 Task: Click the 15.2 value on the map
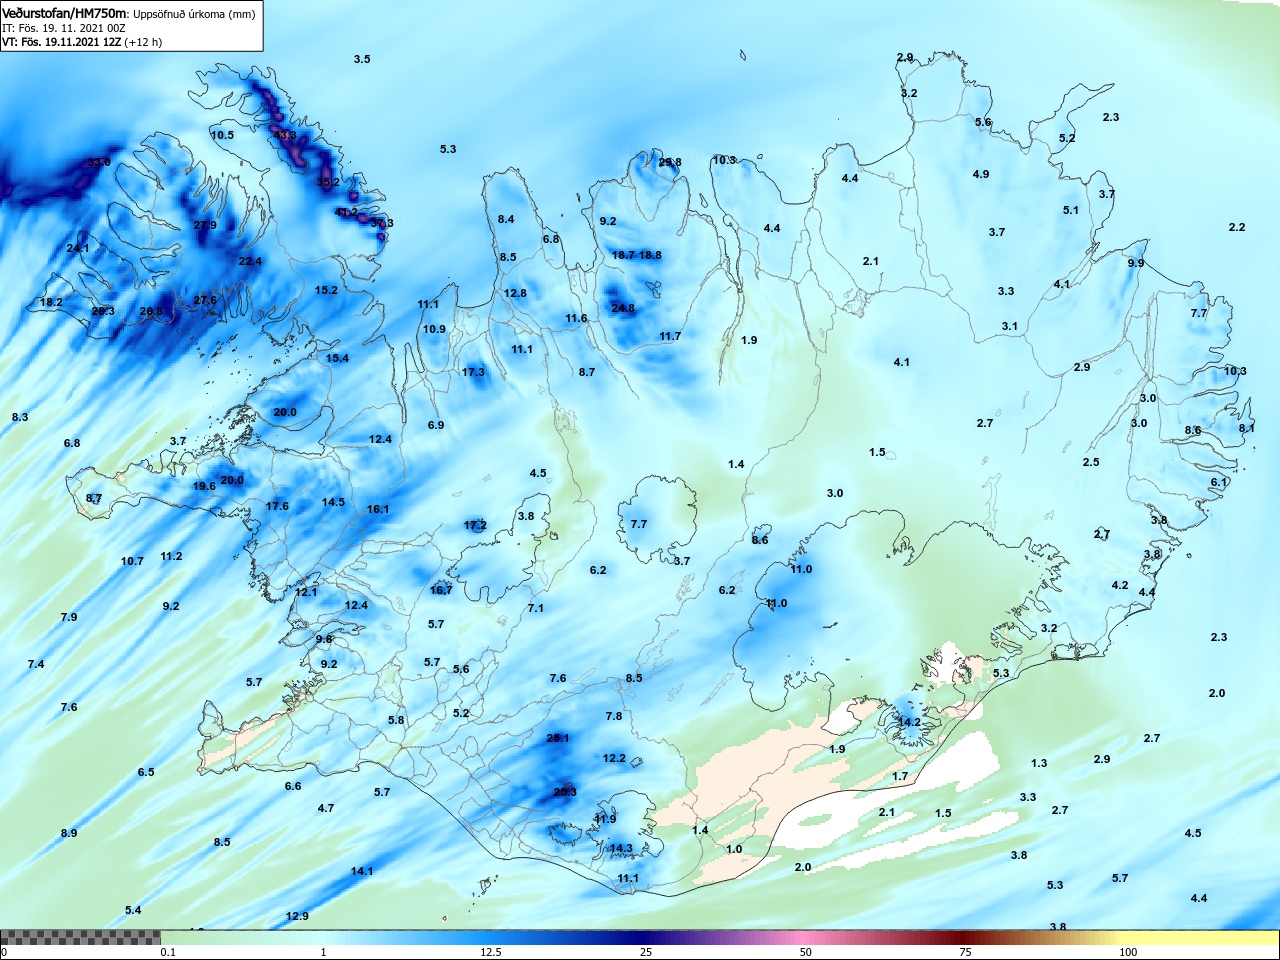pyautogui.click(x=326, y=290)
